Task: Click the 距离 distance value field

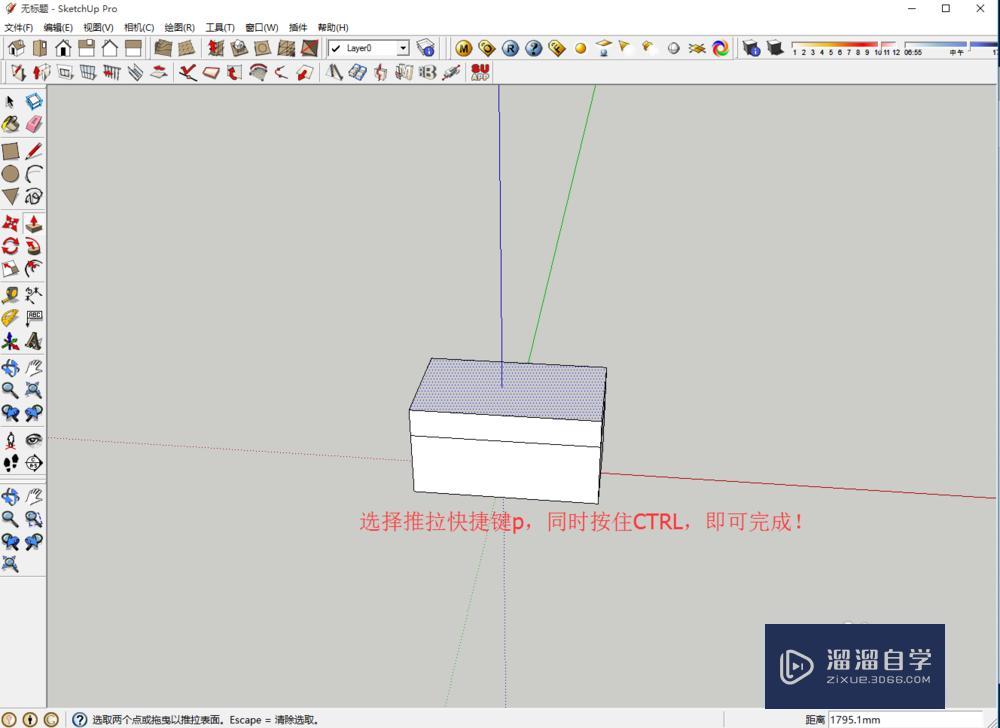Action: click(x=907, y=719)
